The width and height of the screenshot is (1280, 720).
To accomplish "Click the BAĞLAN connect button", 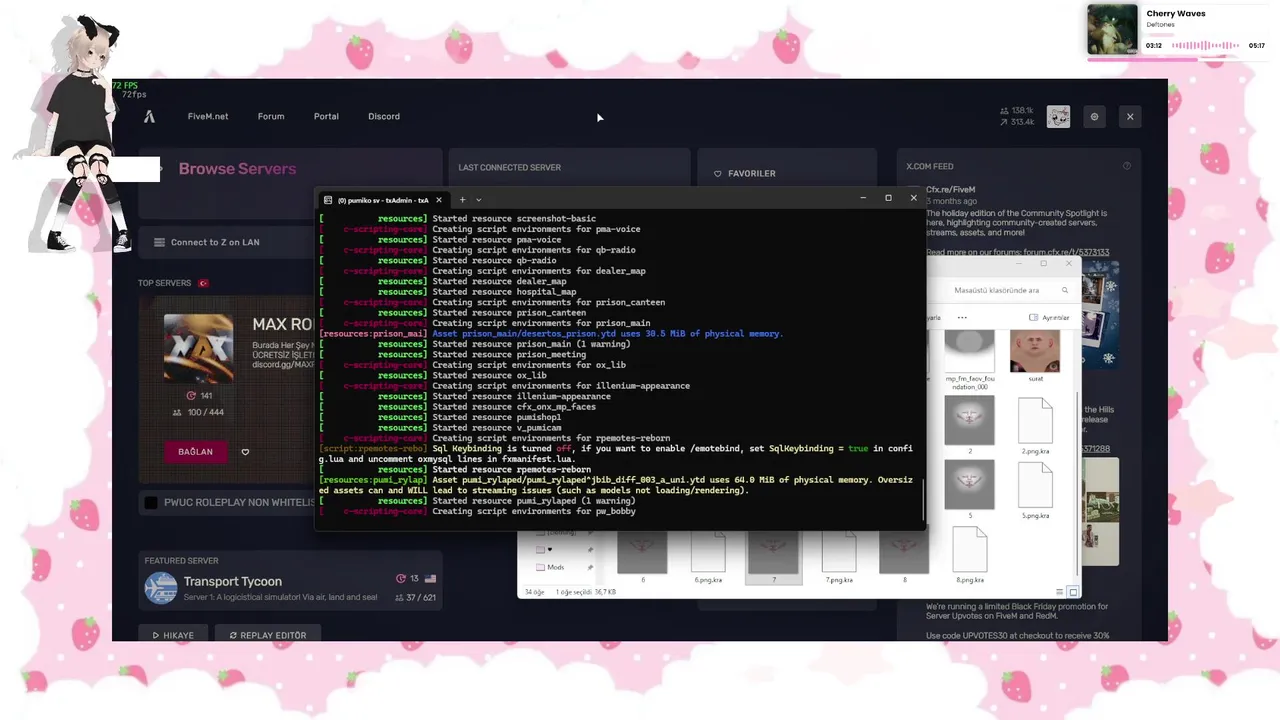I will pos(195,451).
